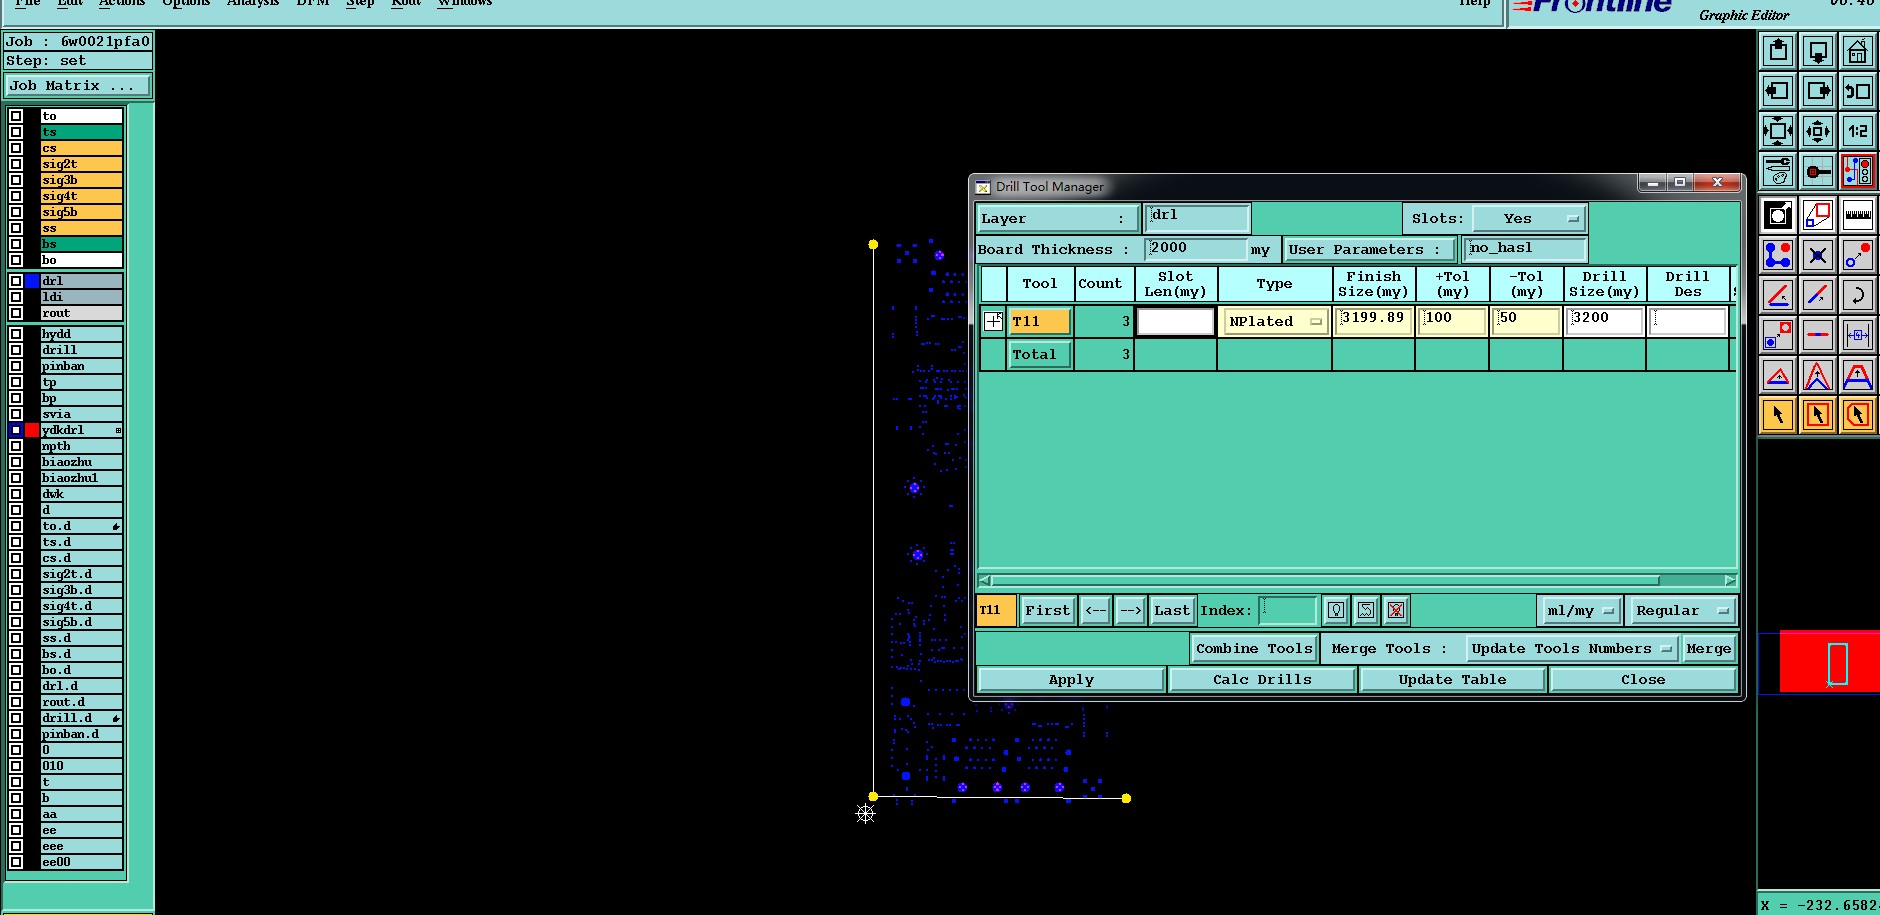Image resolution: width=1880 pixels, height=915 pixels.
Task: Toggle the checkbox for layer biaozhu1
Action: coord(15,478)
